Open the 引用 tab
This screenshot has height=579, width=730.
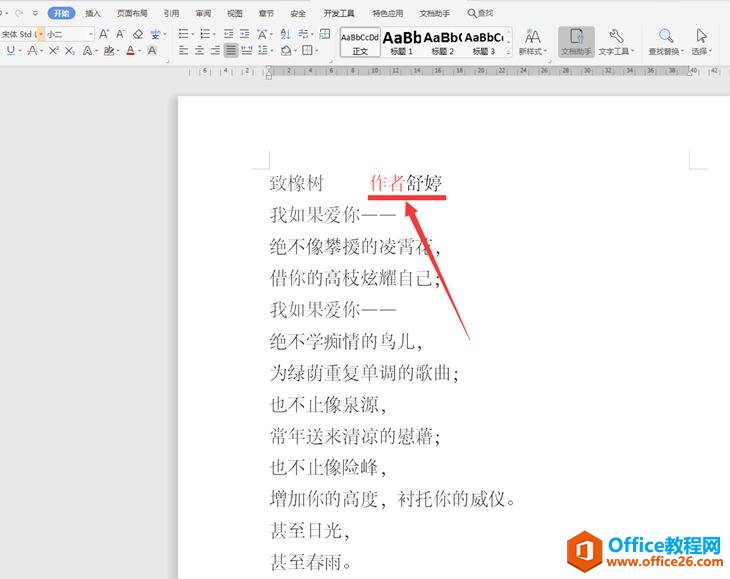pos(171,13)
